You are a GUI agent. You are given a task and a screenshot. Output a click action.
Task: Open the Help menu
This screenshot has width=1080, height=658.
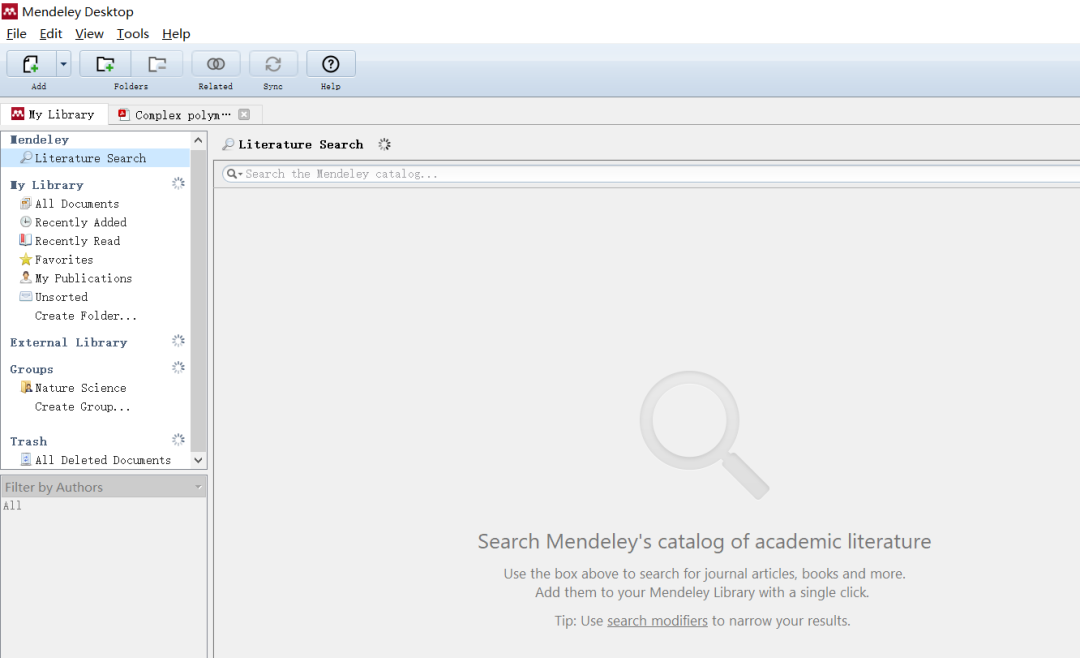(x=176, y=34)
